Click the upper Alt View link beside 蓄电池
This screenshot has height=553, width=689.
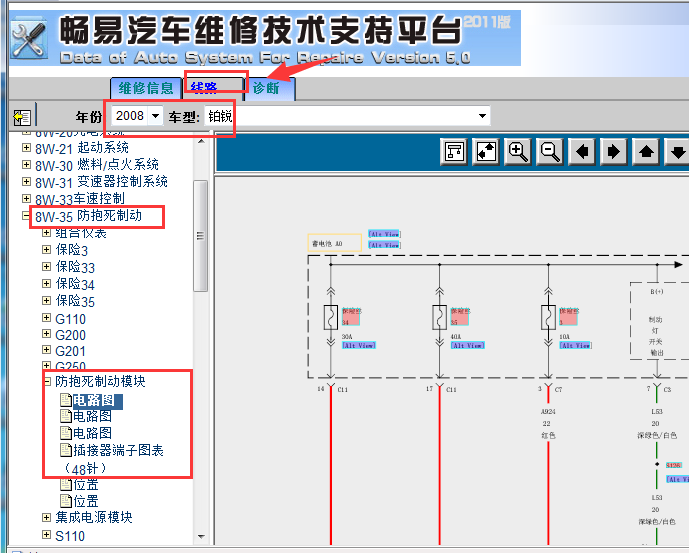tap(384, 234)
